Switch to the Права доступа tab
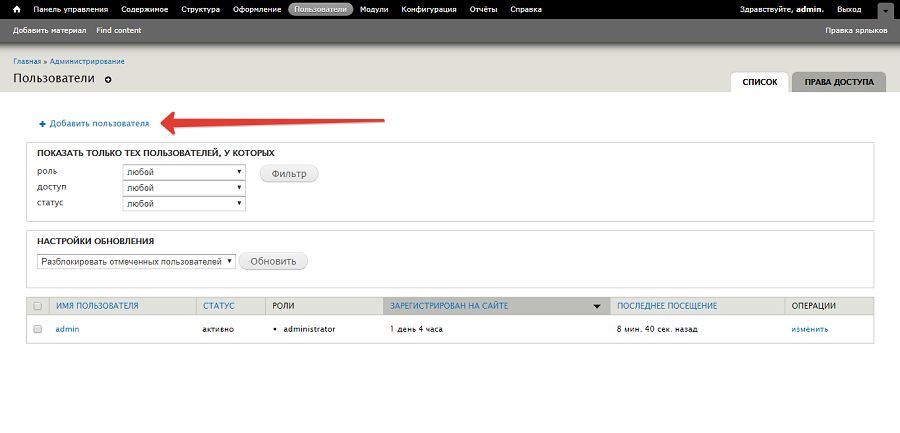The height and width of the screenshot is (433, 900). point(839,82)
